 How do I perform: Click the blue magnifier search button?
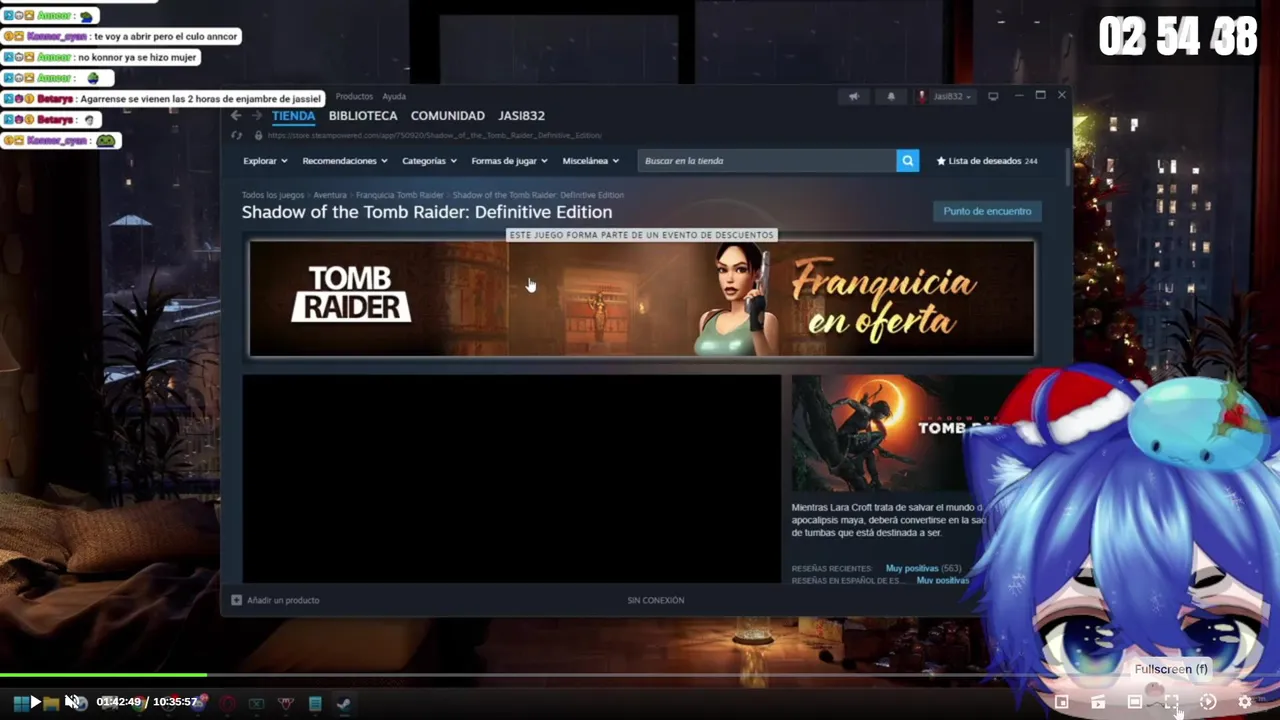coord(907,161)
